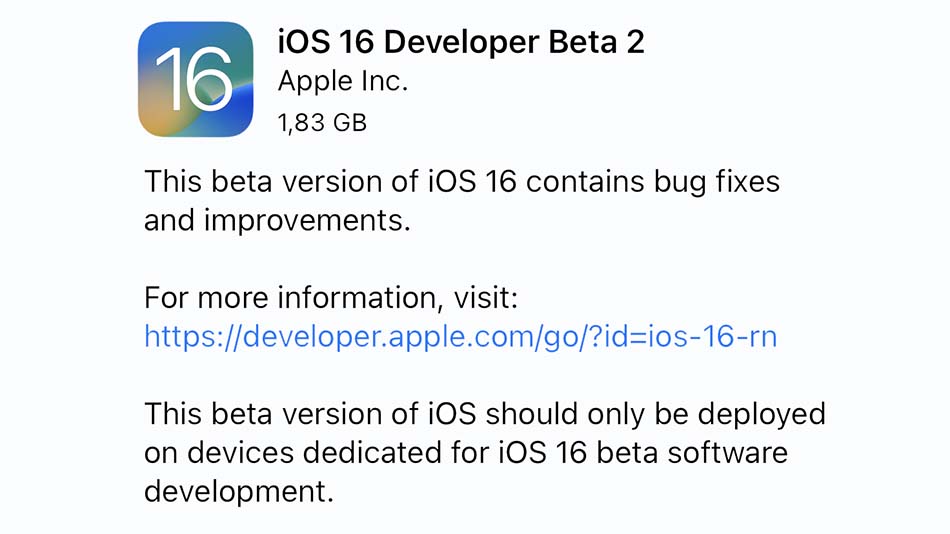Click the word 'Developer' in the title
Image resolution: width=950 pixels, height=534 pixels.
461,44
